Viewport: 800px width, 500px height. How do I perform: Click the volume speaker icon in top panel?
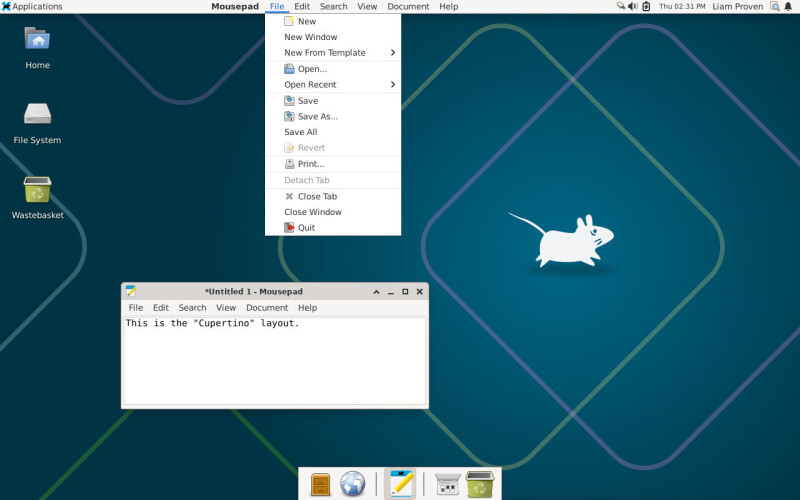pyautogui.click(x=633, y=6)
